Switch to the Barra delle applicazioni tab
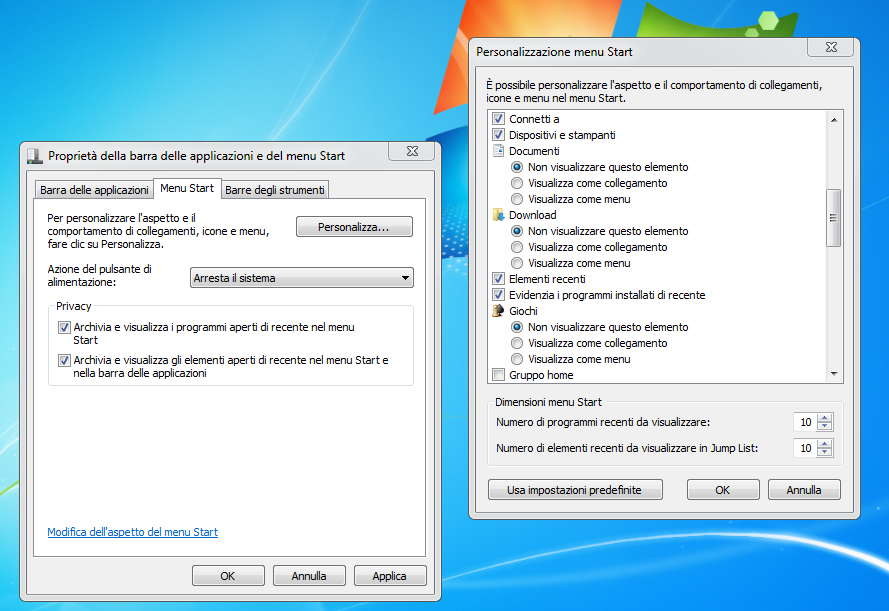This screenshot has height=611, width=889. [94, 190]
